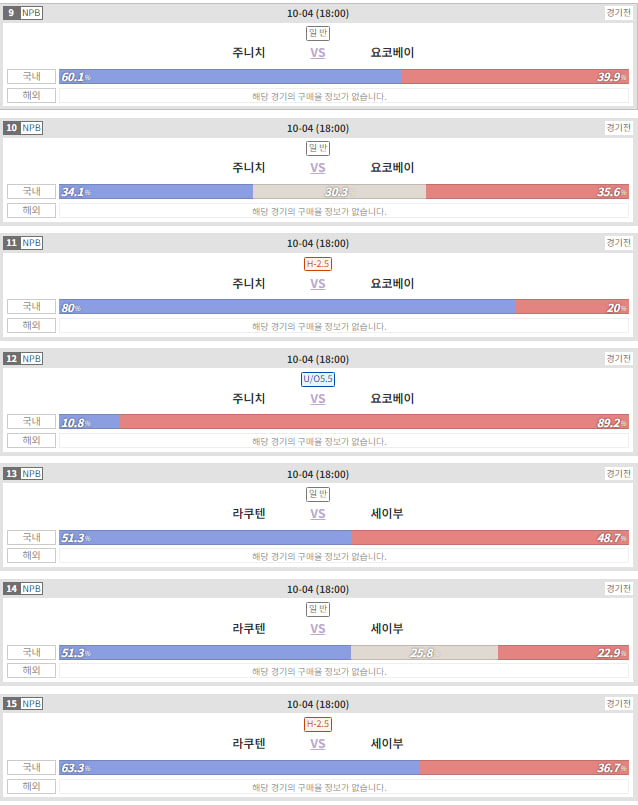
Task: Click the U/O 5.5 badge in match 12
Action: point(318,379)
